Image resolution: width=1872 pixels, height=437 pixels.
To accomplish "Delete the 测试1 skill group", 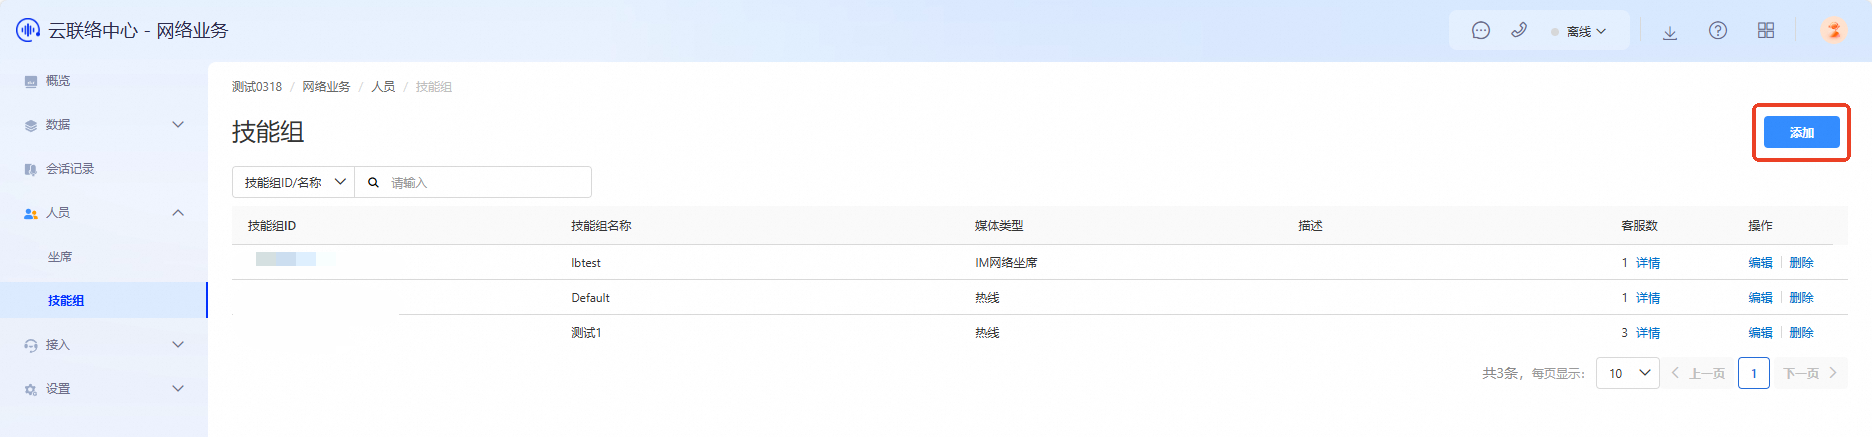I will click(x=1801, y=333).
